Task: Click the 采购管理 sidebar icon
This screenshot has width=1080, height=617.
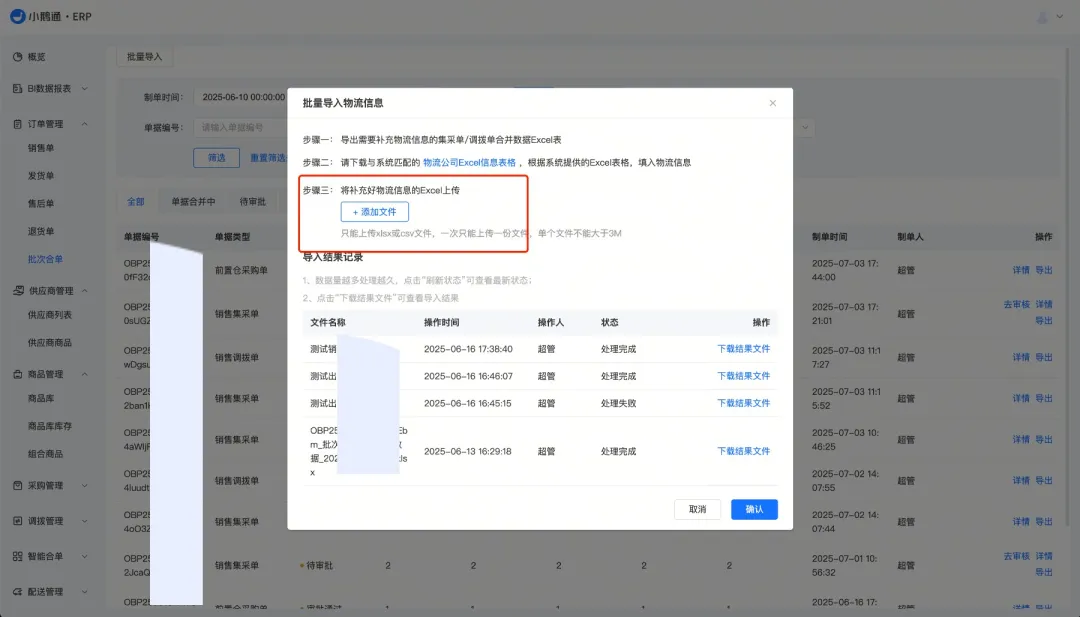Action: (18, 485)
